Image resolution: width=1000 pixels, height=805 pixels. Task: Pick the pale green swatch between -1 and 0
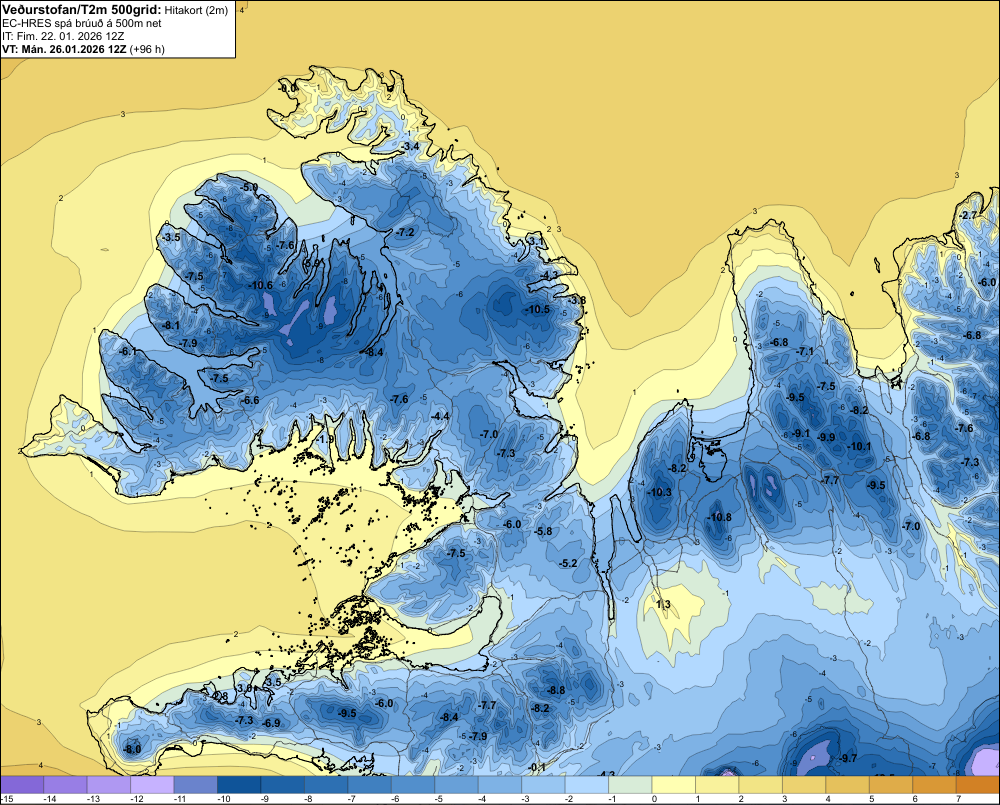630,785
